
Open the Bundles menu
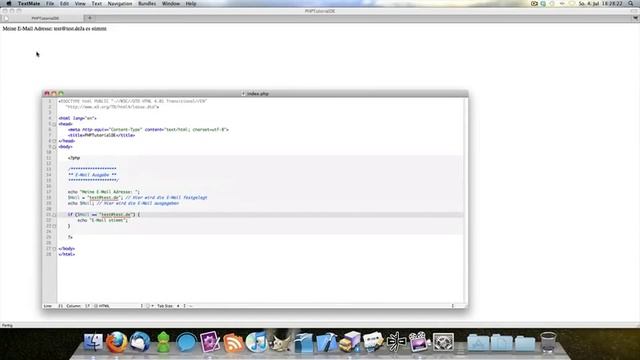click(147, 3)
